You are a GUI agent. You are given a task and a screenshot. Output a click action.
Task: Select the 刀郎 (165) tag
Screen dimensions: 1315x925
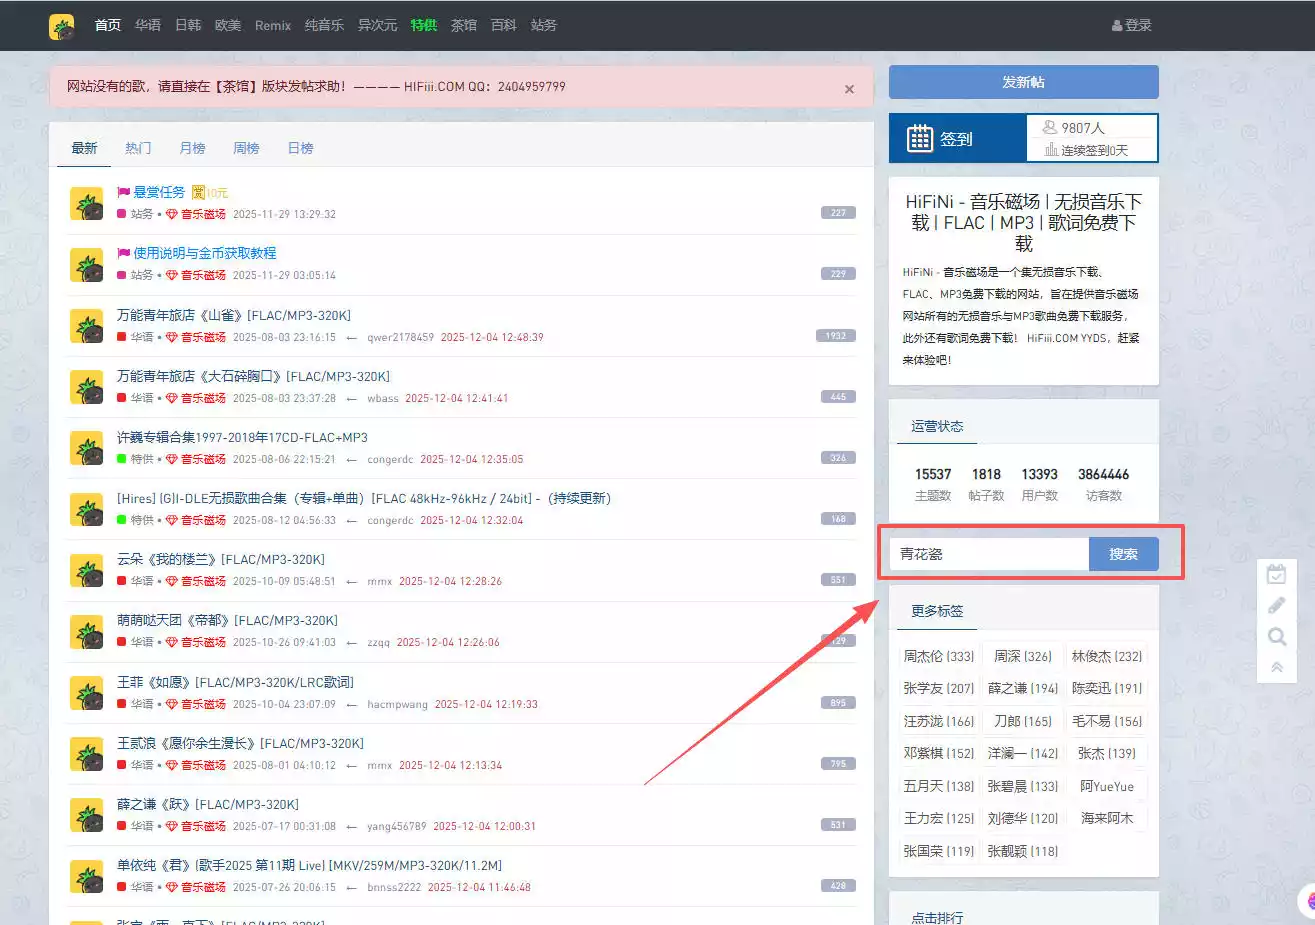[1022, 721]
